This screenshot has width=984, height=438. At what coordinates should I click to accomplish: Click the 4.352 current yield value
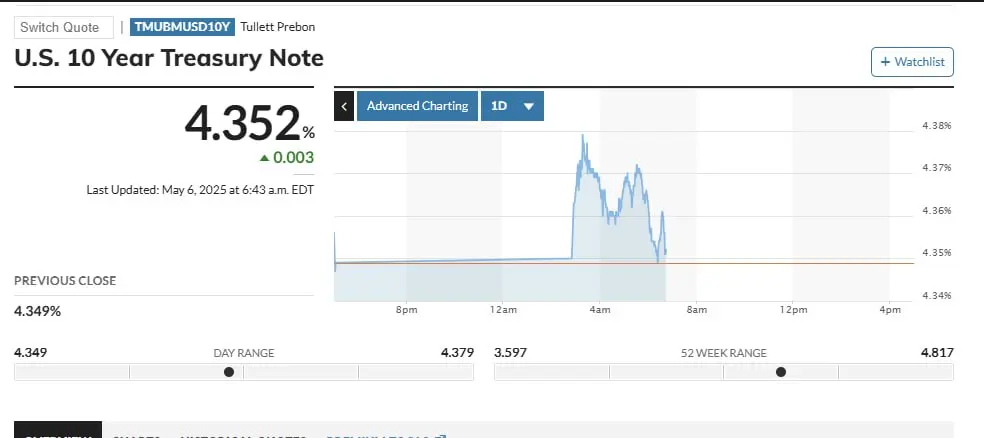pyautogui.click(x=242, y=123)
